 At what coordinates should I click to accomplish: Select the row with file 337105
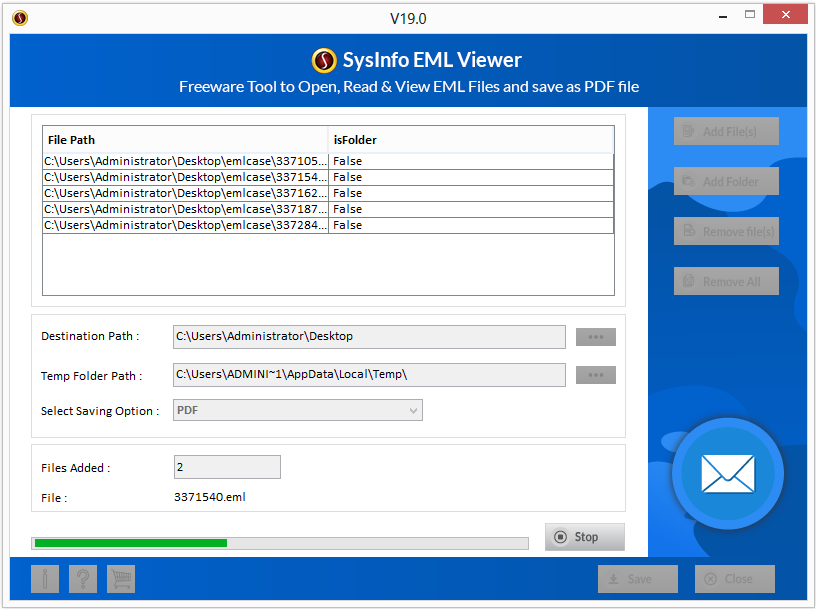point(328,161)
